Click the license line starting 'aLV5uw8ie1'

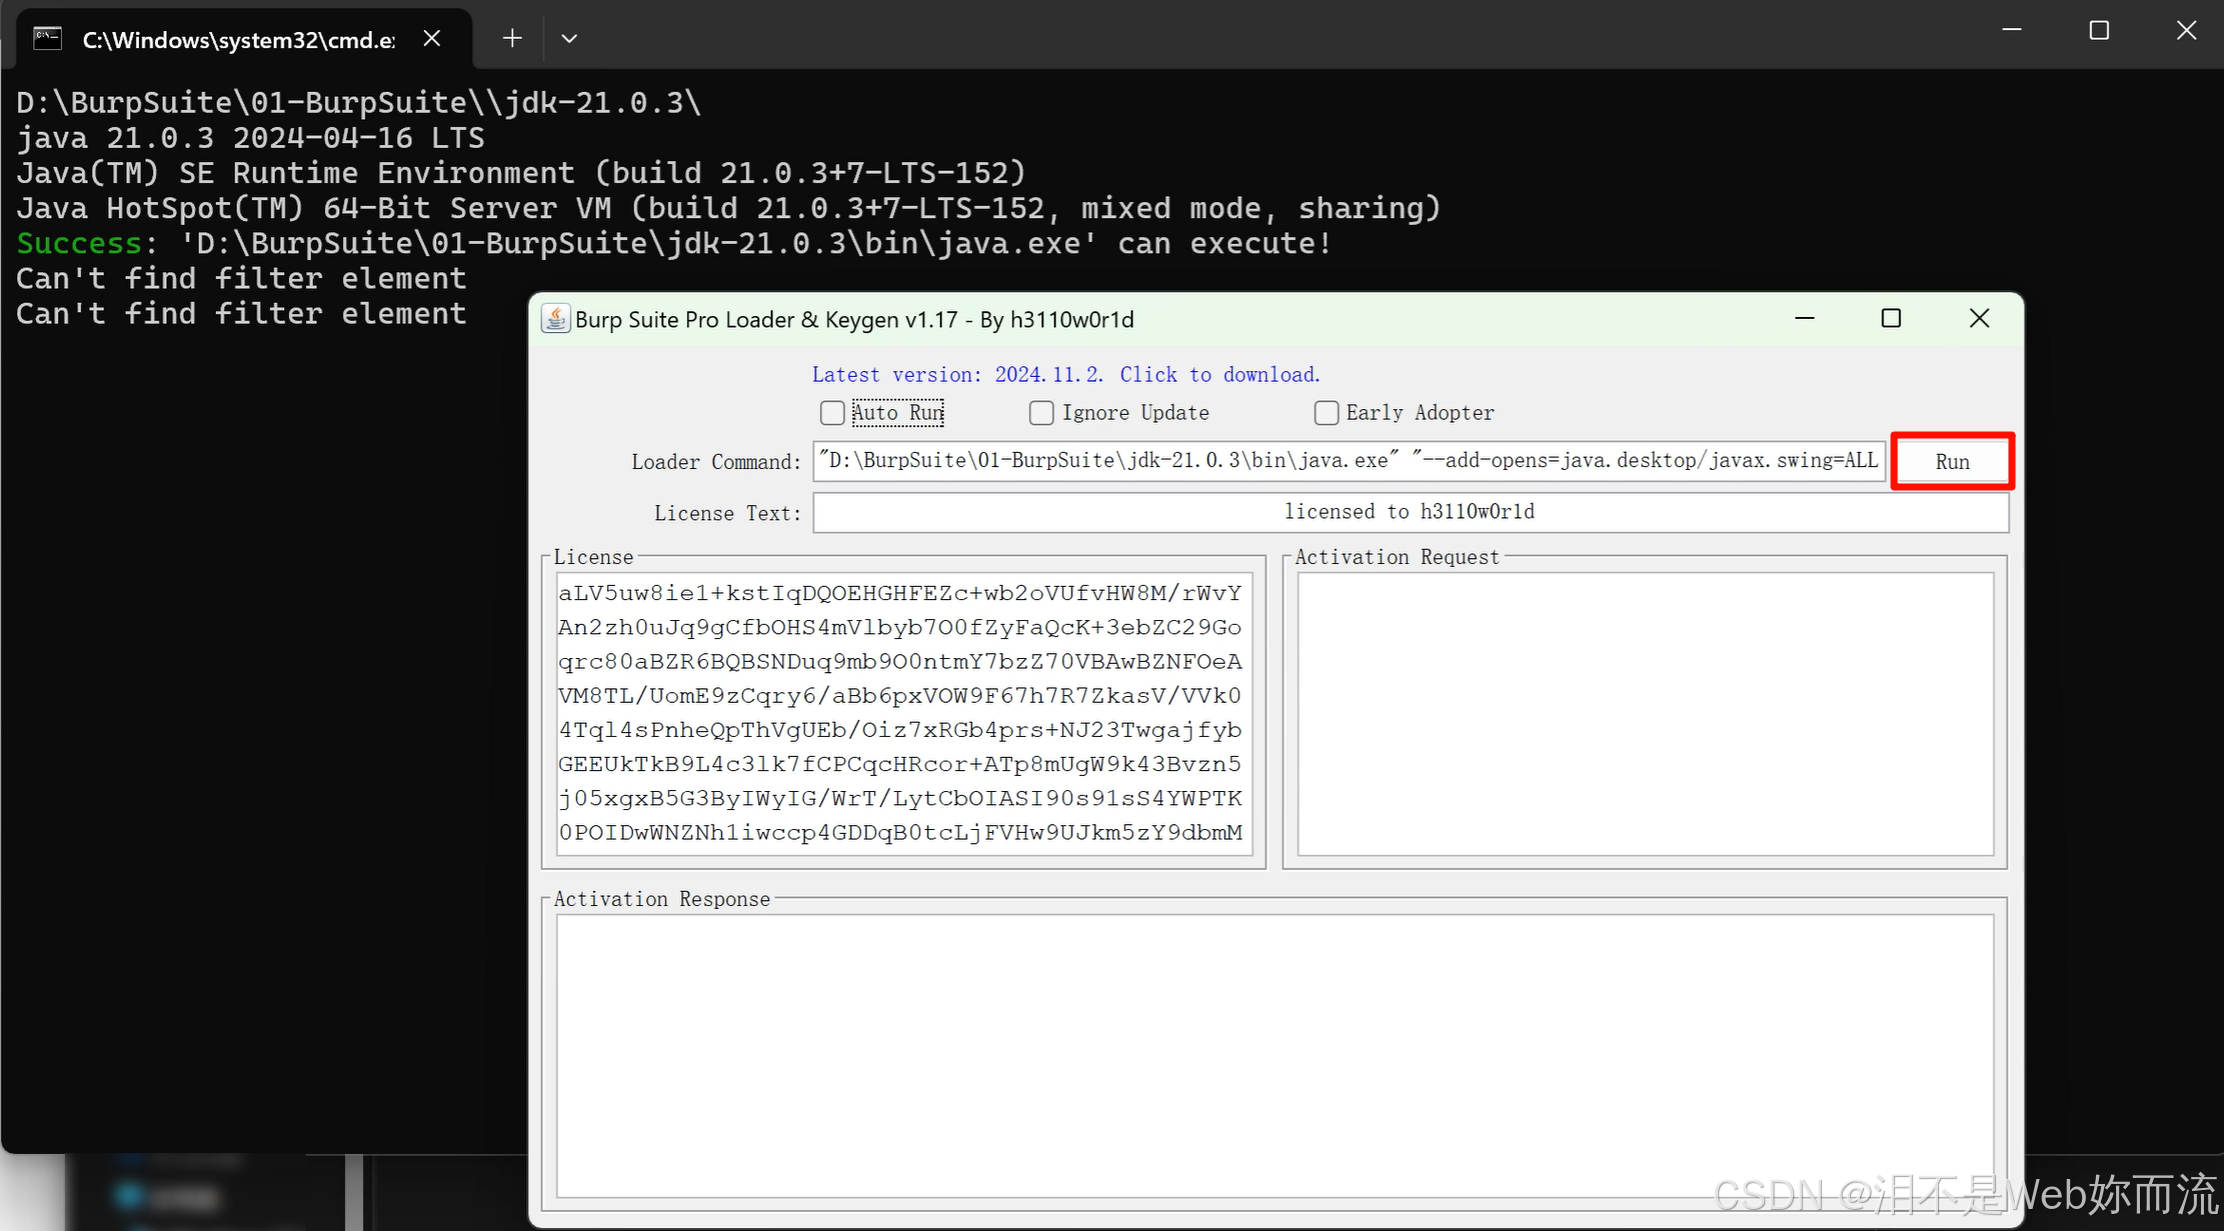point(900,593)
